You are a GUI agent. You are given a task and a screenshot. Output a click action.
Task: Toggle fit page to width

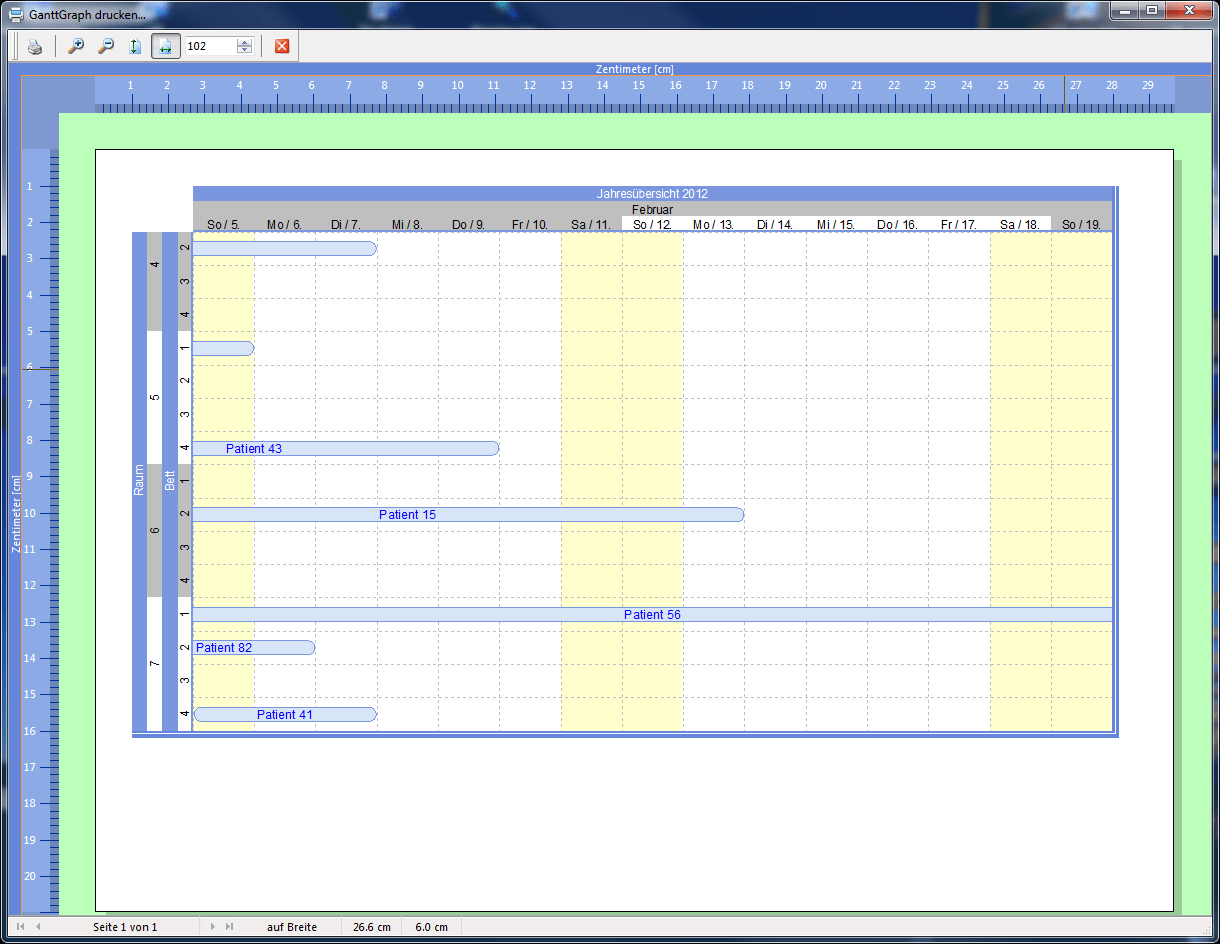(x=166, y=47)
